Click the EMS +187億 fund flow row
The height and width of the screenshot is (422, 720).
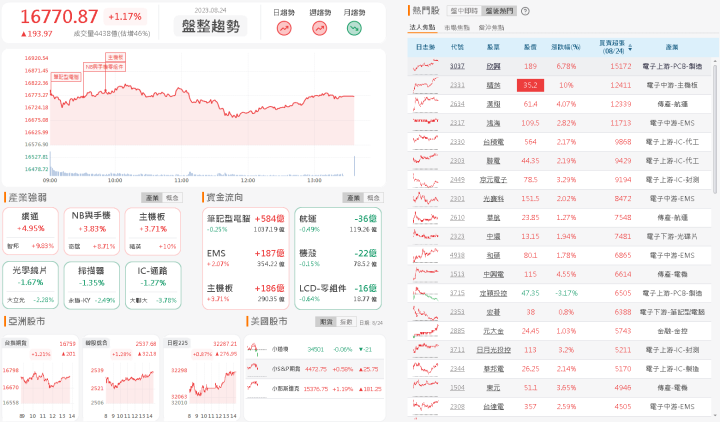point(246,258)
